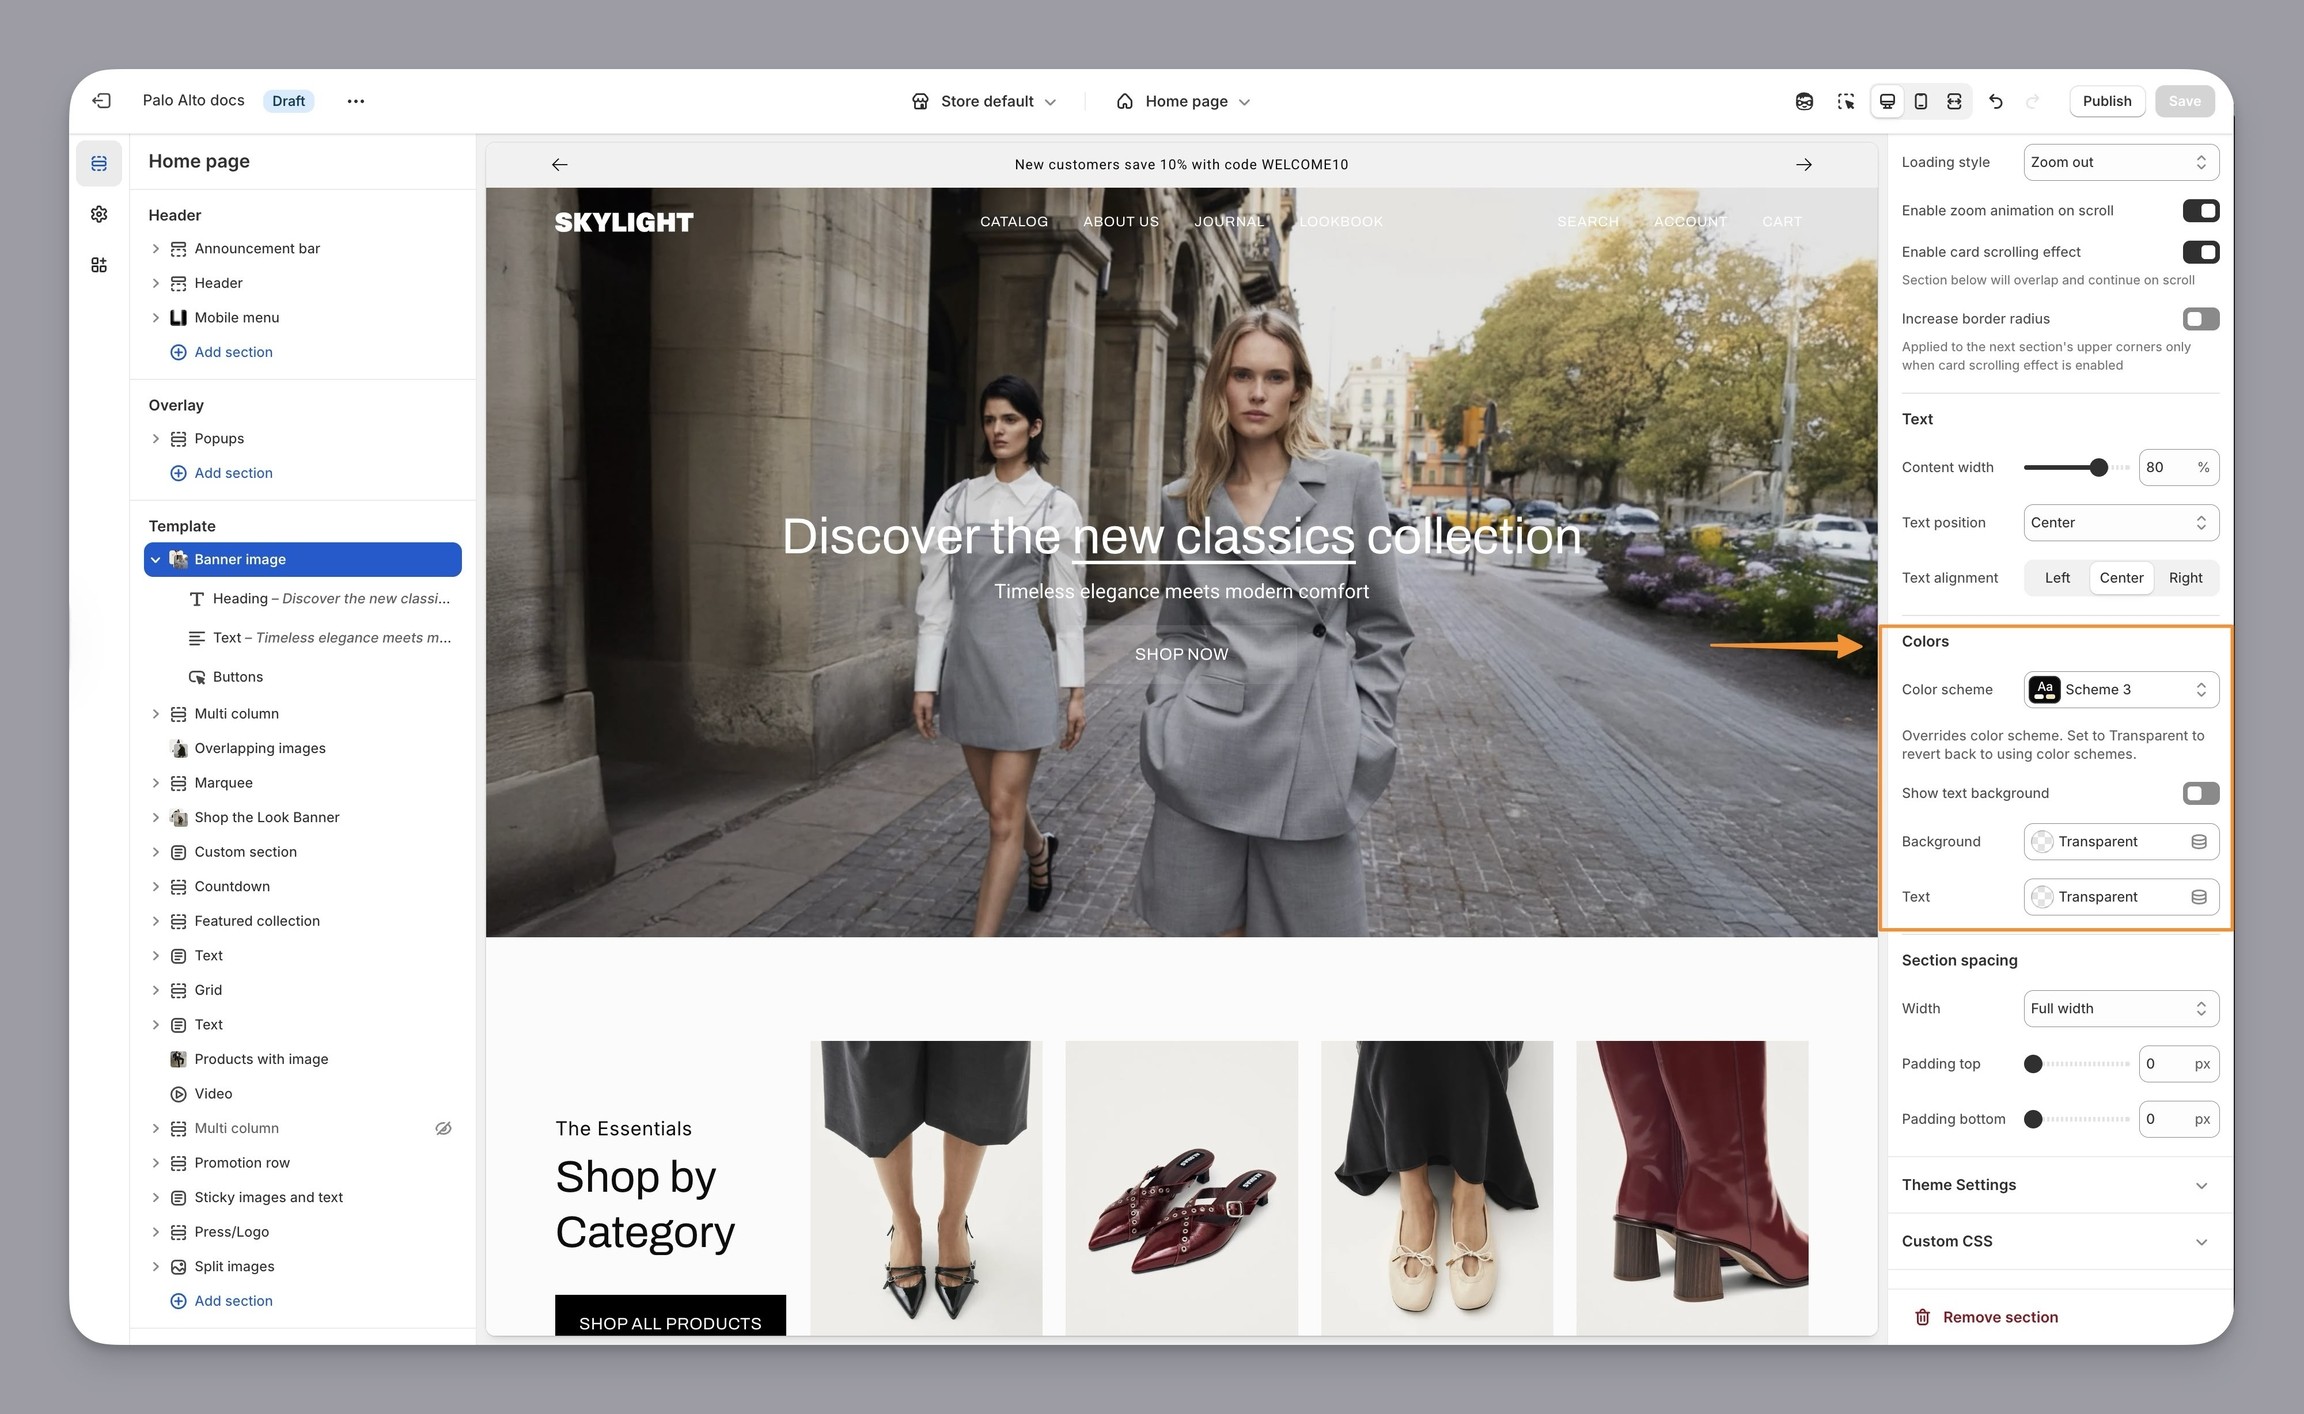Open the Color scheme dropdown
This screenshot has width=2304, height=1414.
point(2120,690)
